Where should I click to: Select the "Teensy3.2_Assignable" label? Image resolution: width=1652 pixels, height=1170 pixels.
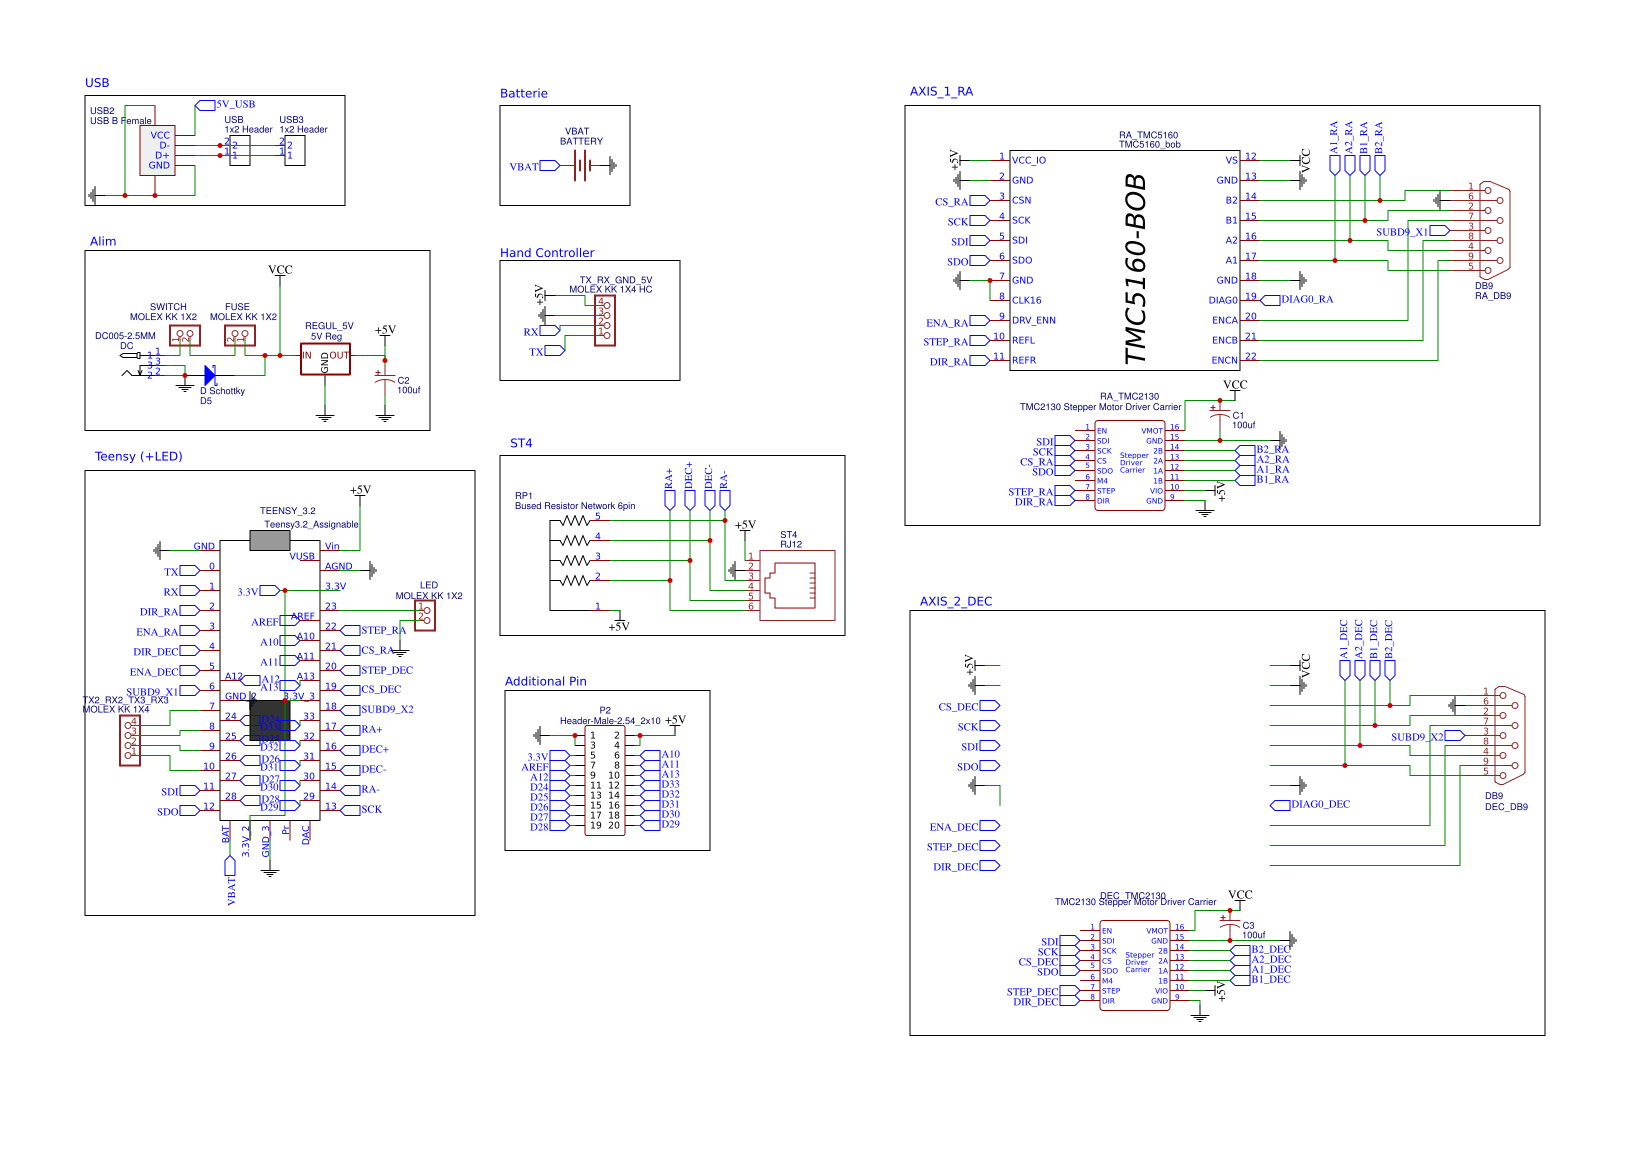pos(311,524)
